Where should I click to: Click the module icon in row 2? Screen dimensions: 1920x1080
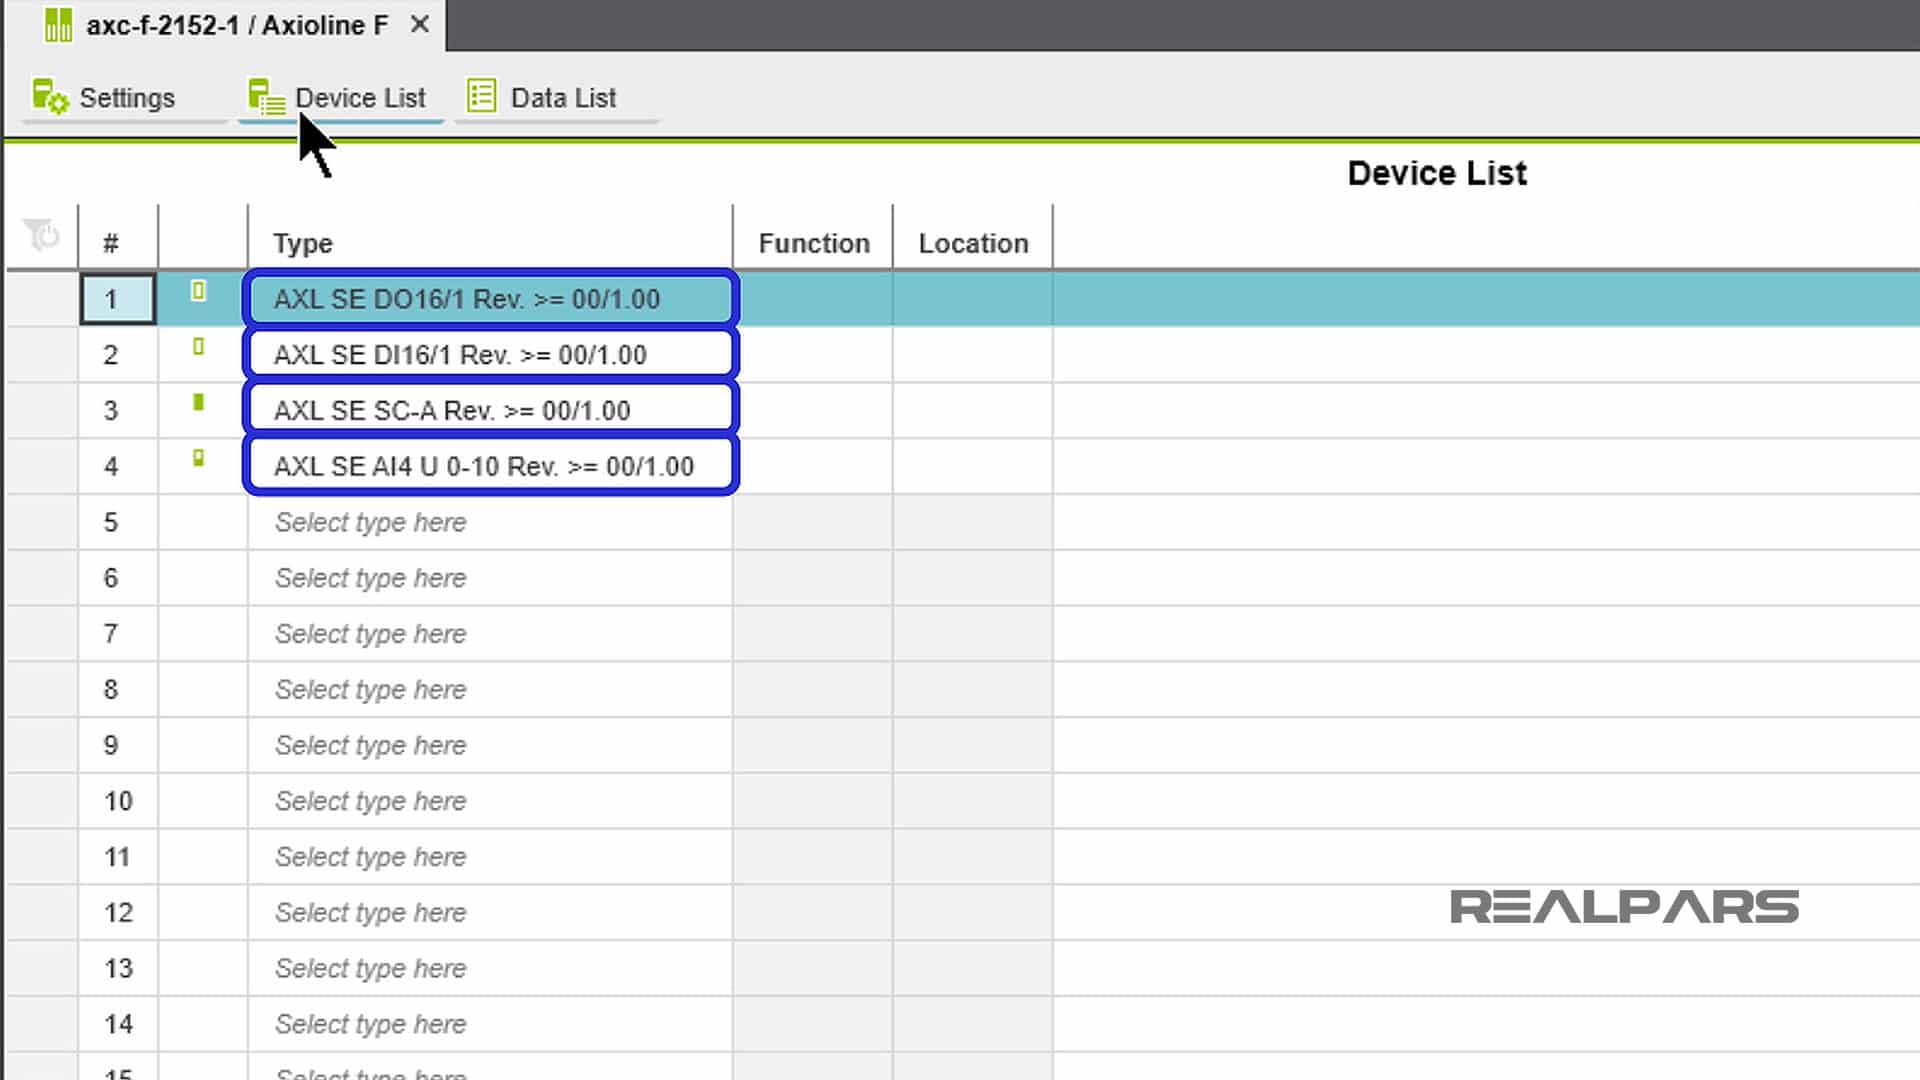pyautogui.click(x=198, y=347)
